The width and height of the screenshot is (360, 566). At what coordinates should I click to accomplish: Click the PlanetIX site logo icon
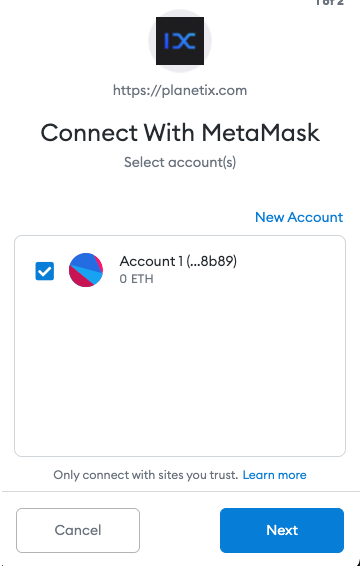(180, 41)
